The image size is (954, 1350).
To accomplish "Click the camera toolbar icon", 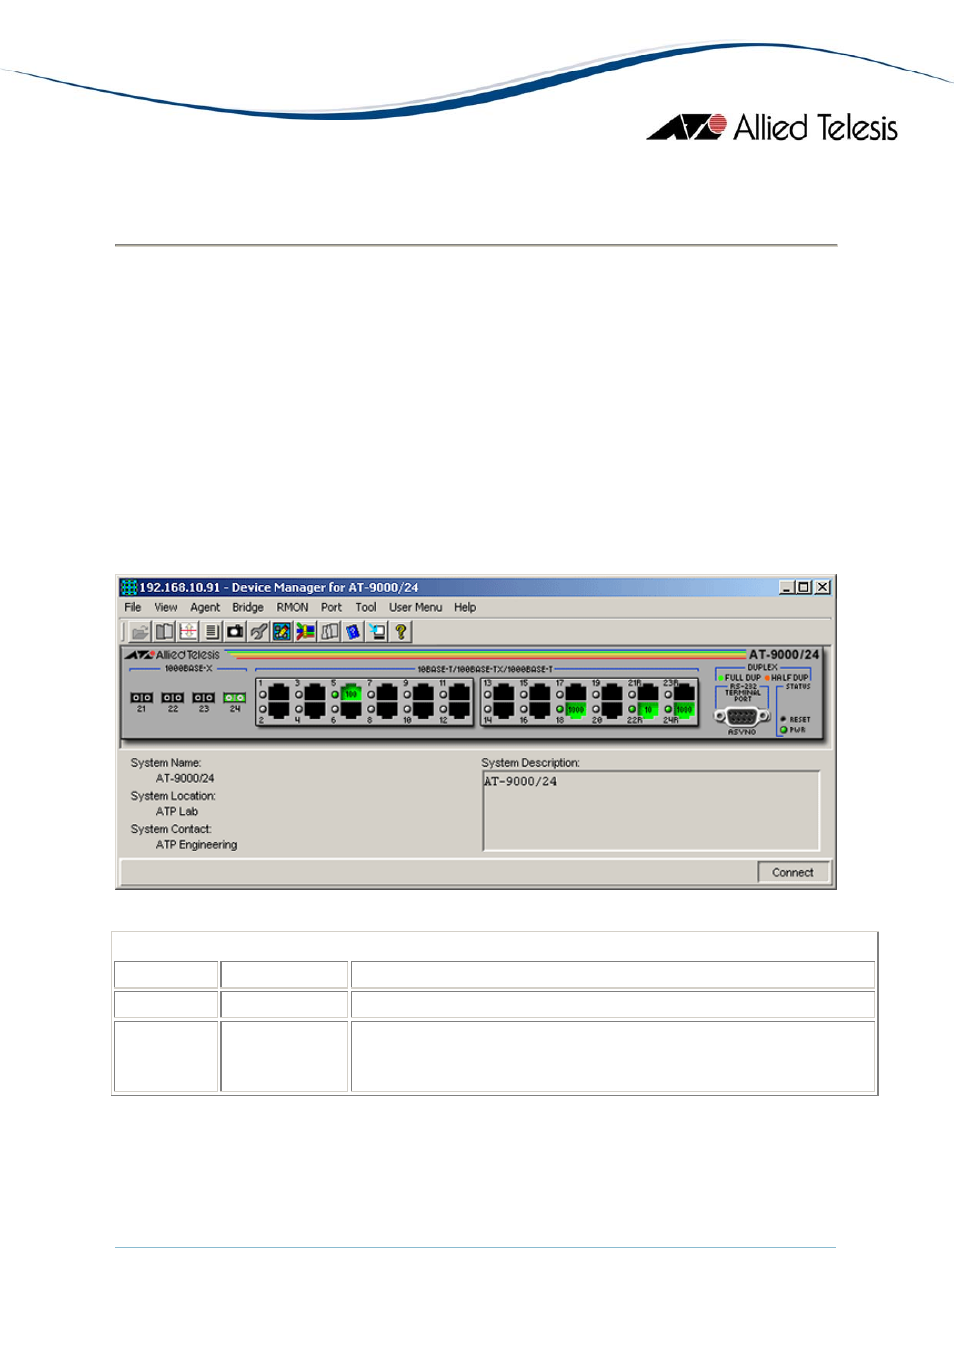I will 235,631.
